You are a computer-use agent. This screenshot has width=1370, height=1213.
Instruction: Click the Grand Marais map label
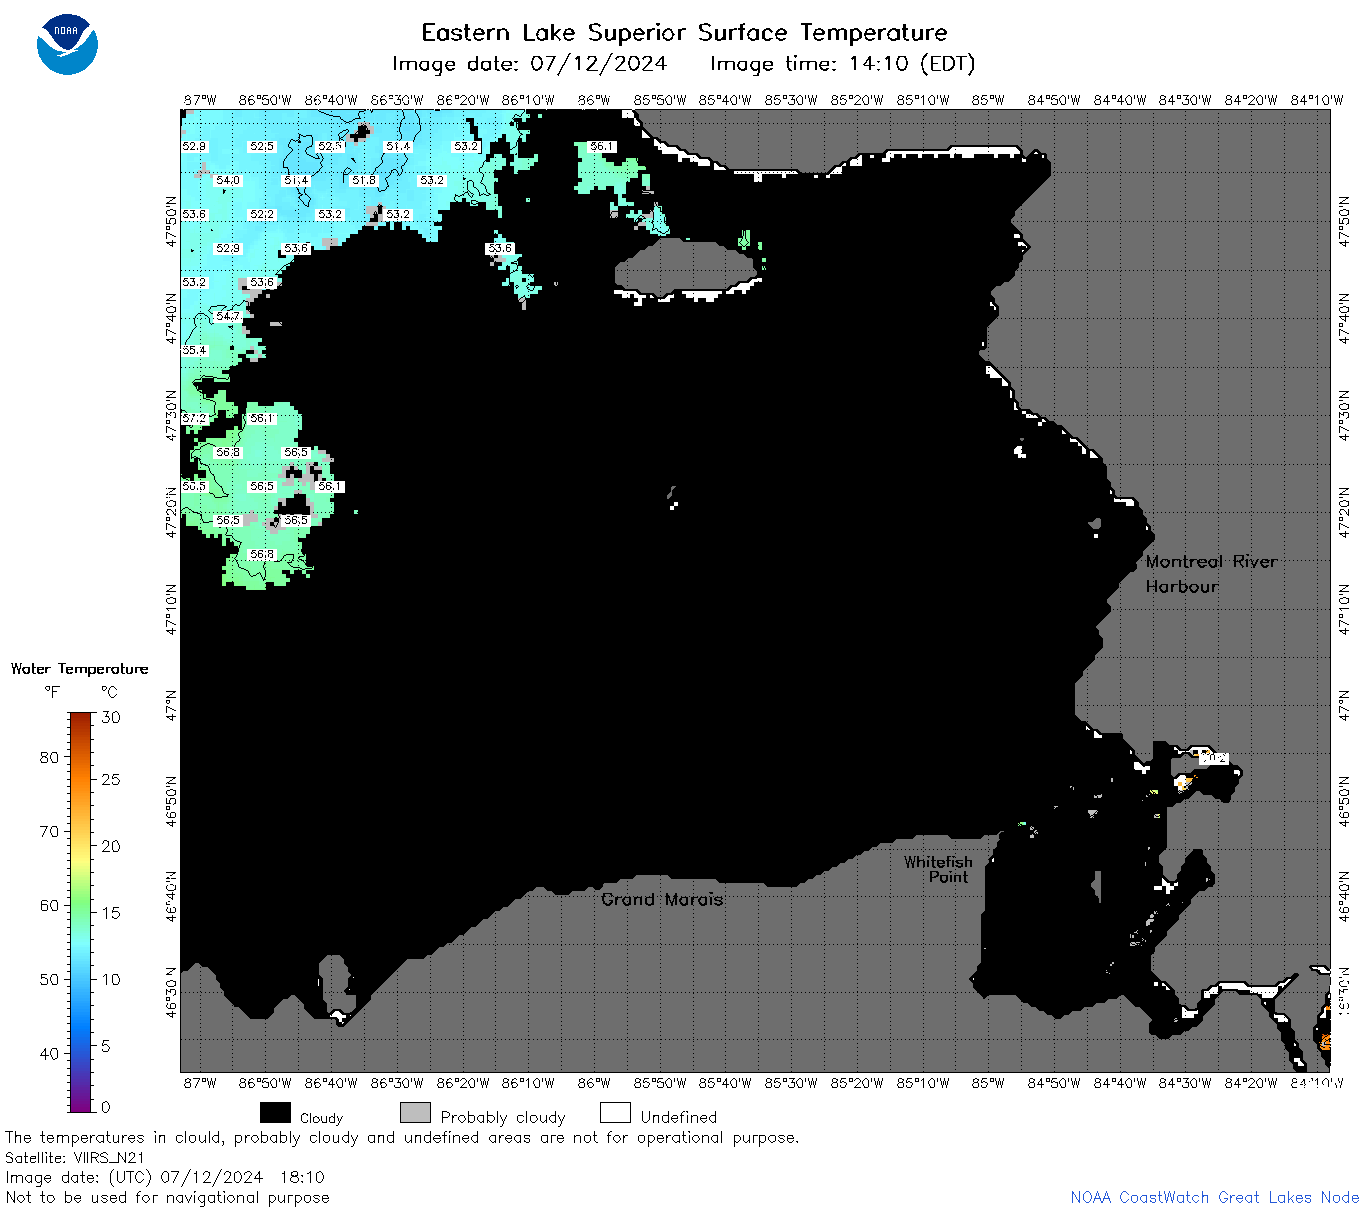[662, 899]
